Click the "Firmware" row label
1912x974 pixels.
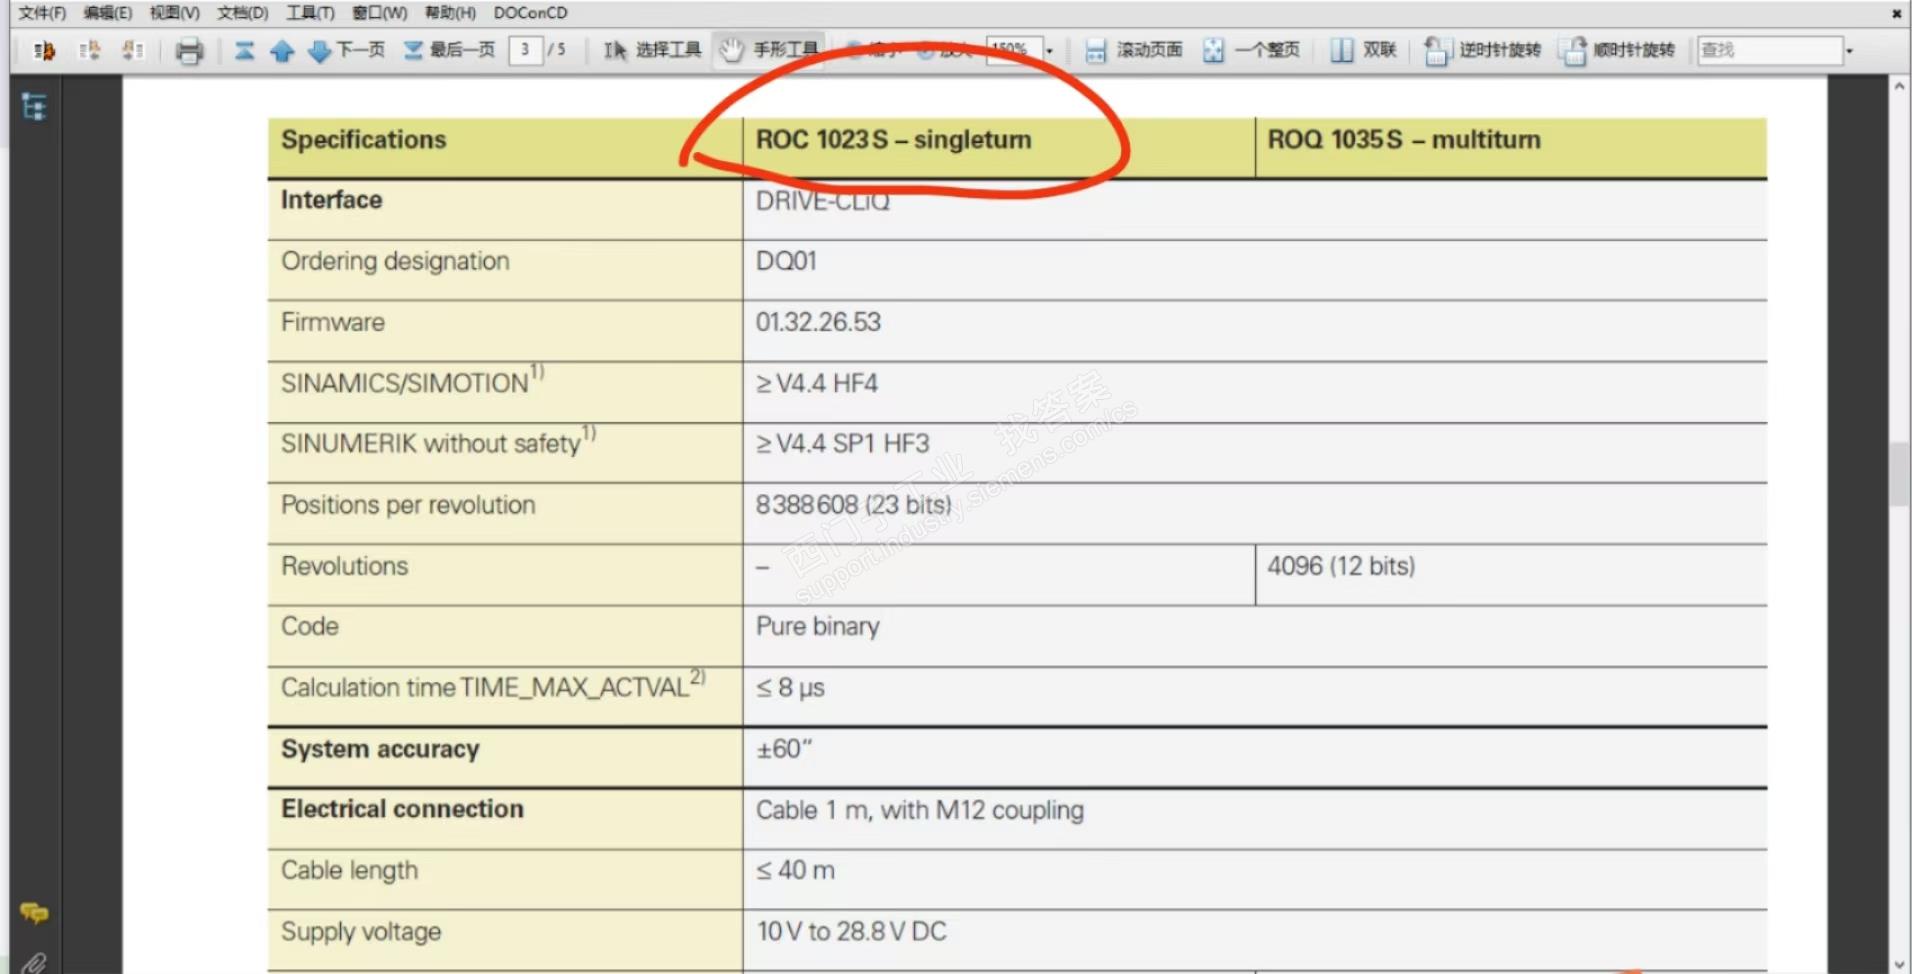pyautogui.click(x=333, y=322)
